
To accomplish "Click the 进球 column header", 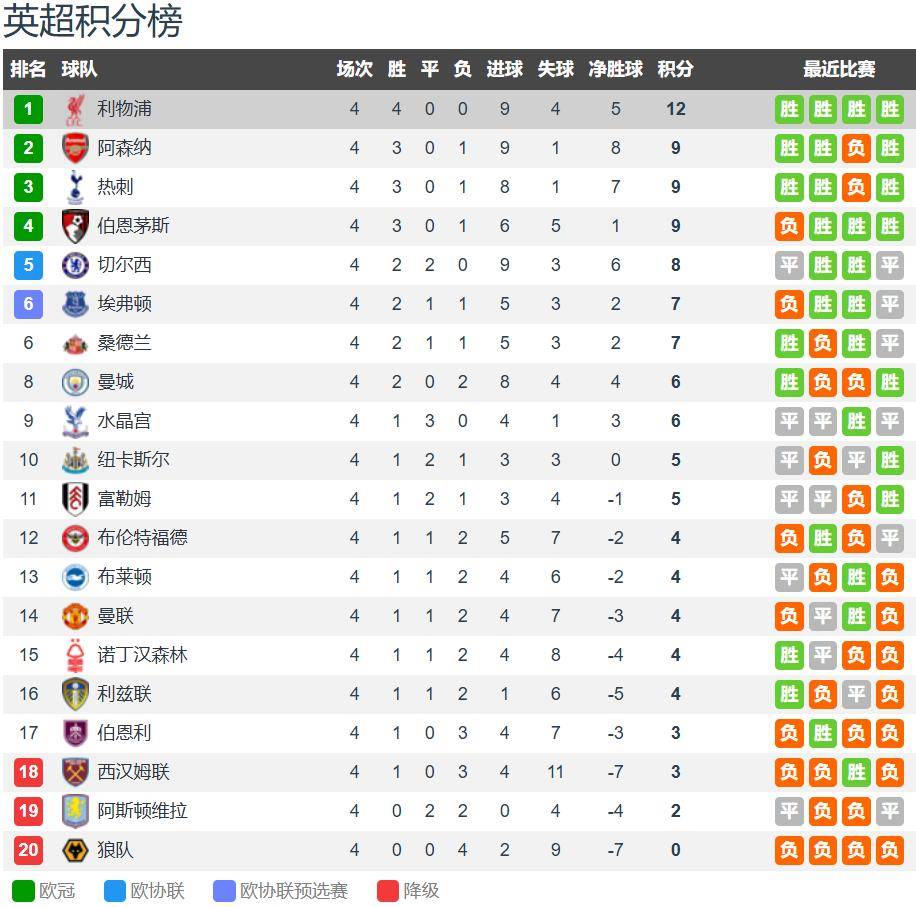I will pos(504,69).
